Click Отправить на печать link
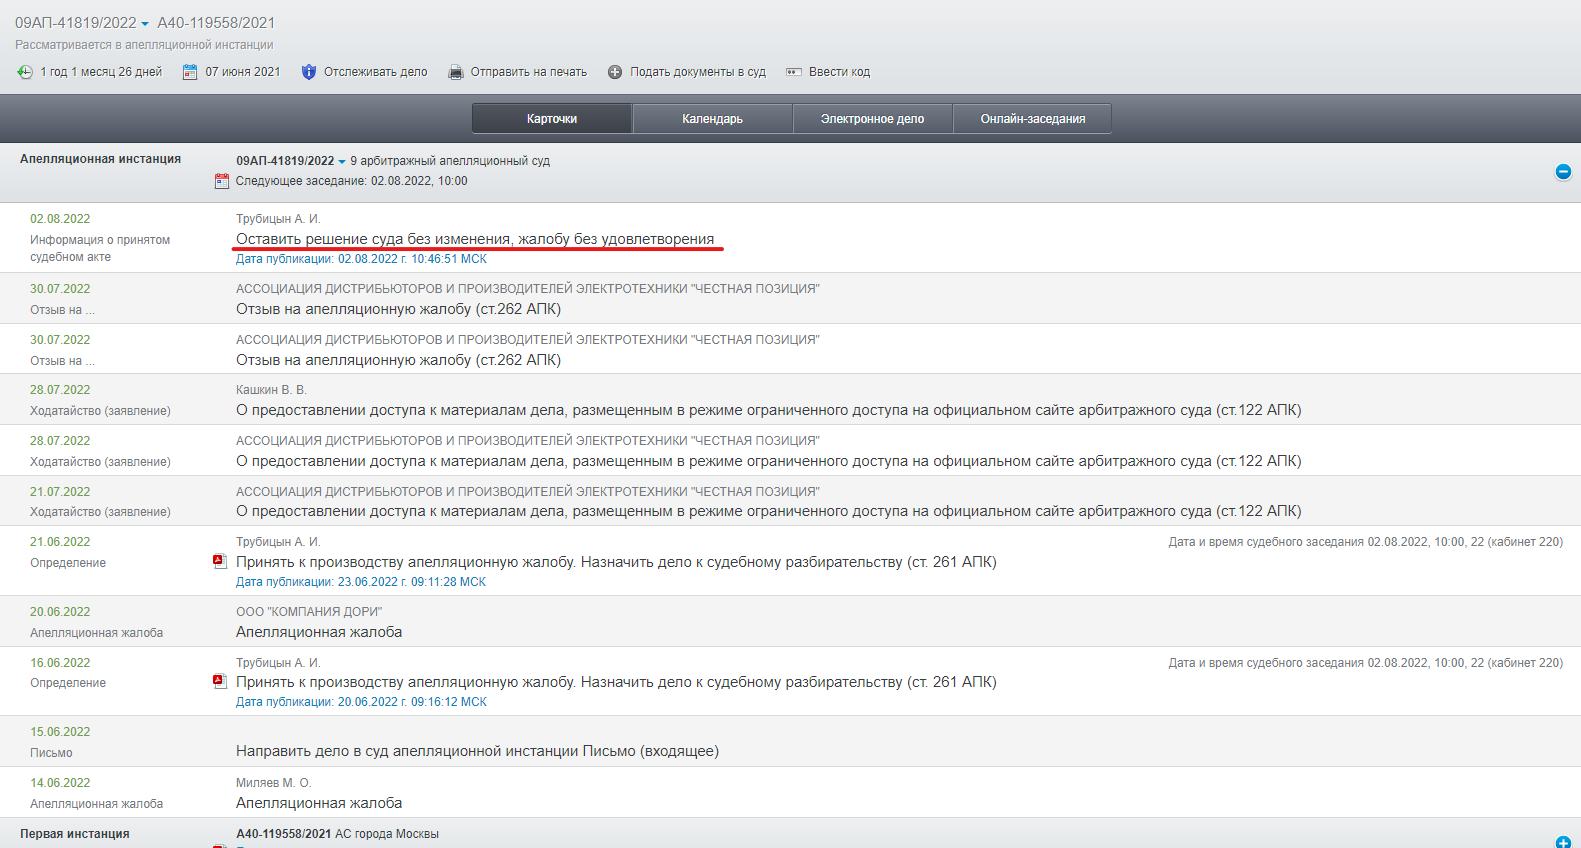This screenshot has height=848, width=1581. 529,72
